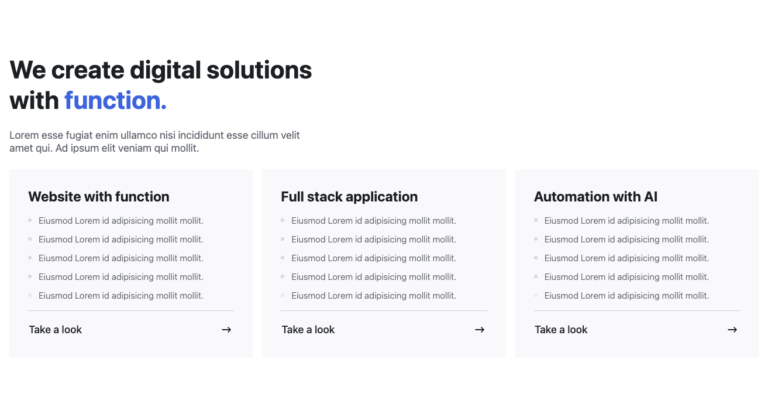Open Take a look under Automation with AI
Image resolution: width=768 pixels, height=407 pixels.
point(561,330)
